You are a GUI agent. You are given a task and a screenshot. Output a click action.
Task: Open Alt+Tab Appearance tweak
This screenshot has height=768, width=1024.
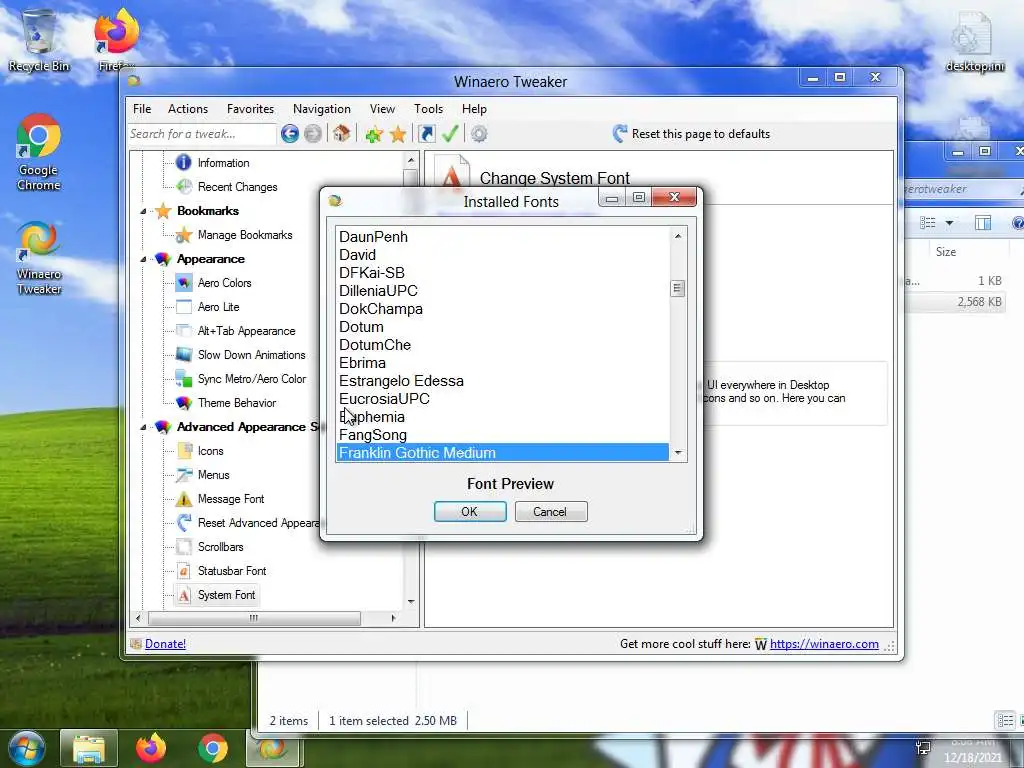[246, 331]
